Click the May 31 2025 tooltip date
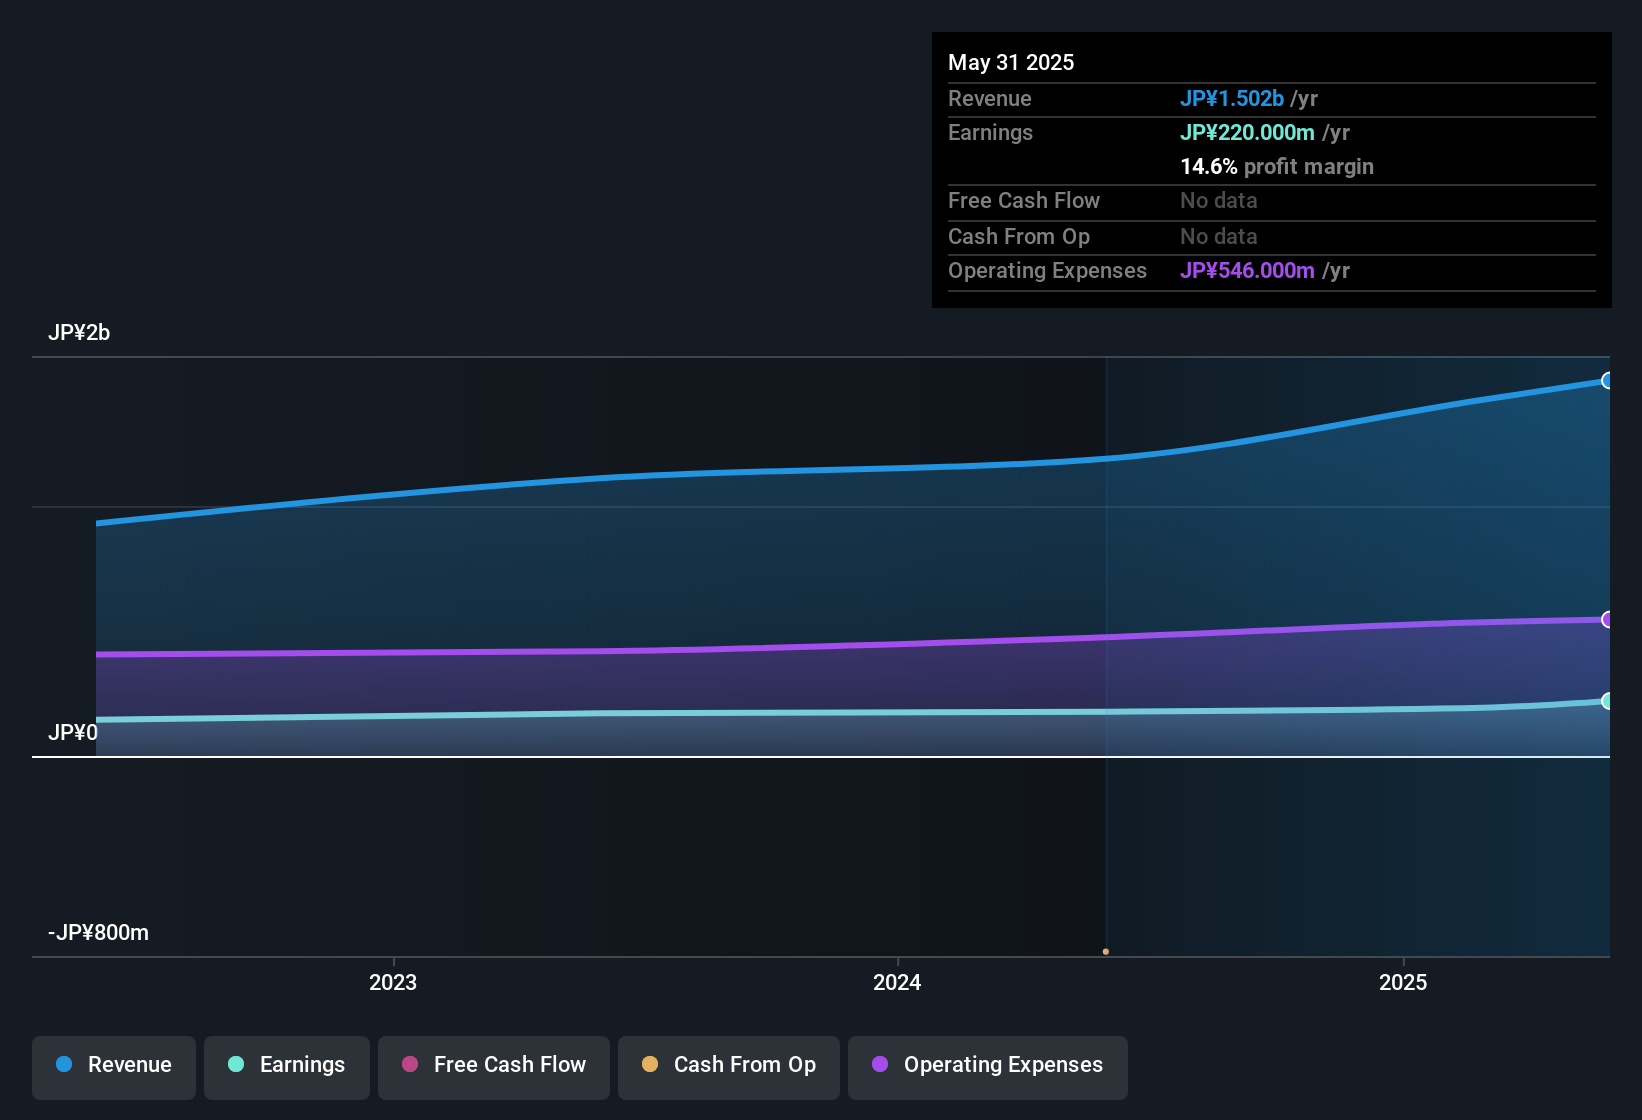 (1011, 62)
